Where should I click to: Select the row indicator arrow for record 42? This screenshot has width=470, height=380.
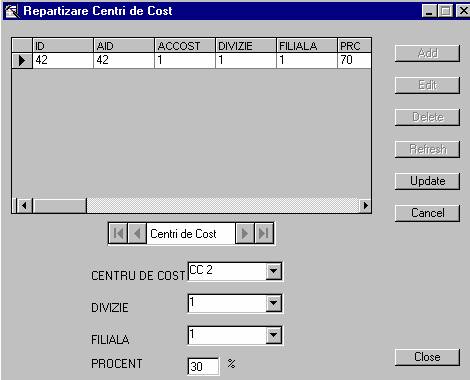(x=22, y=60)
